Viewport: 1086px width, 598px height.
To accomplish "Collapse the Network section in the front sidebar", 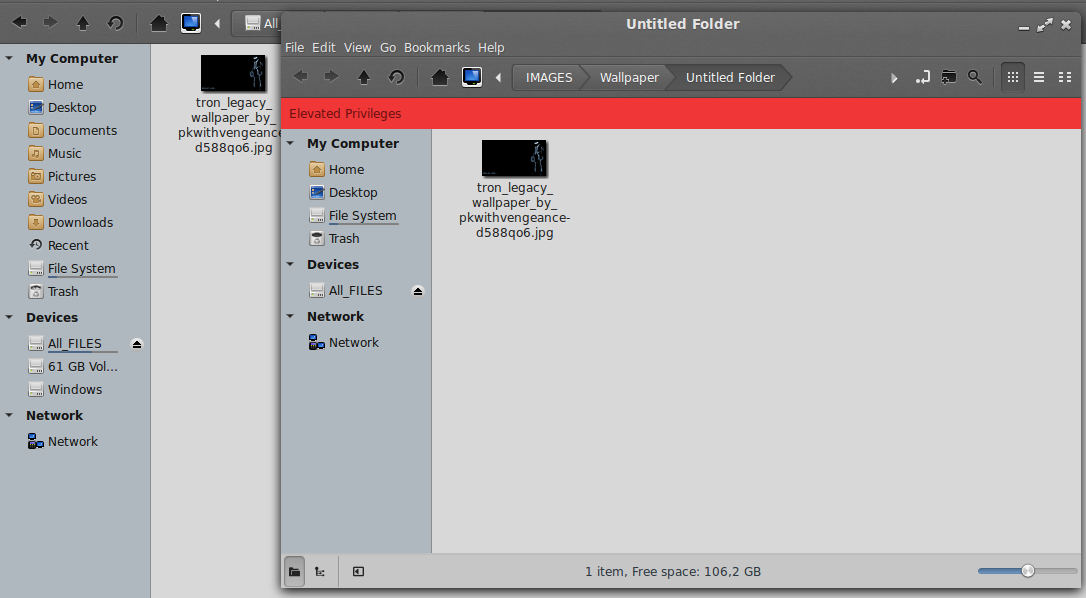I will pyautogui.click(x=290, y=317).
